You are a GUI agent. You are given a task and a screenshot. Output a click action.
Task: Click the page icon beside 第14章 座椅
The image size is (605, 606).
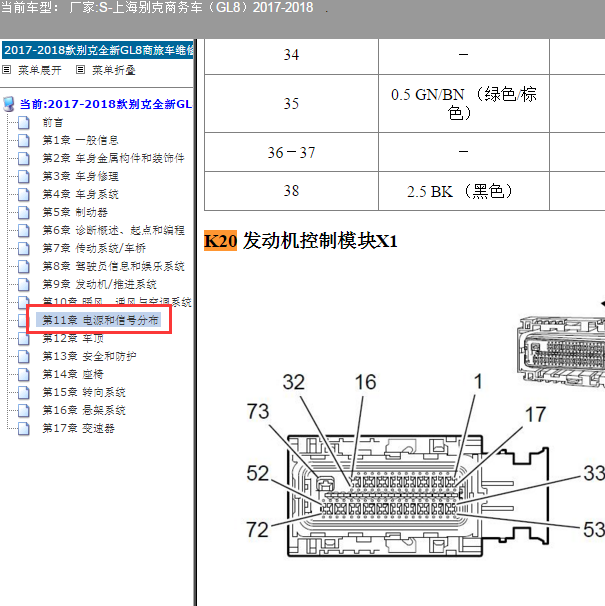click(24, 374)
